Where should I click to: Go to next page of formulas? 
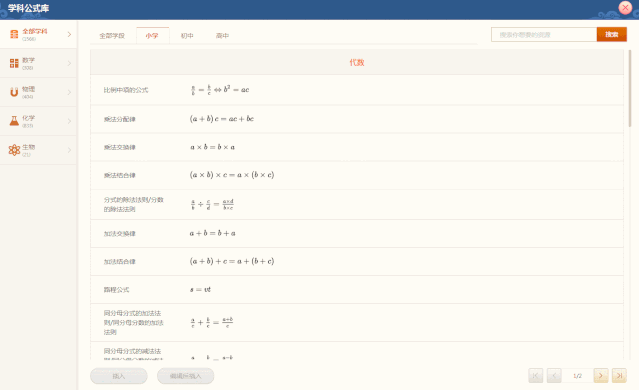click(x=601, y=375)
